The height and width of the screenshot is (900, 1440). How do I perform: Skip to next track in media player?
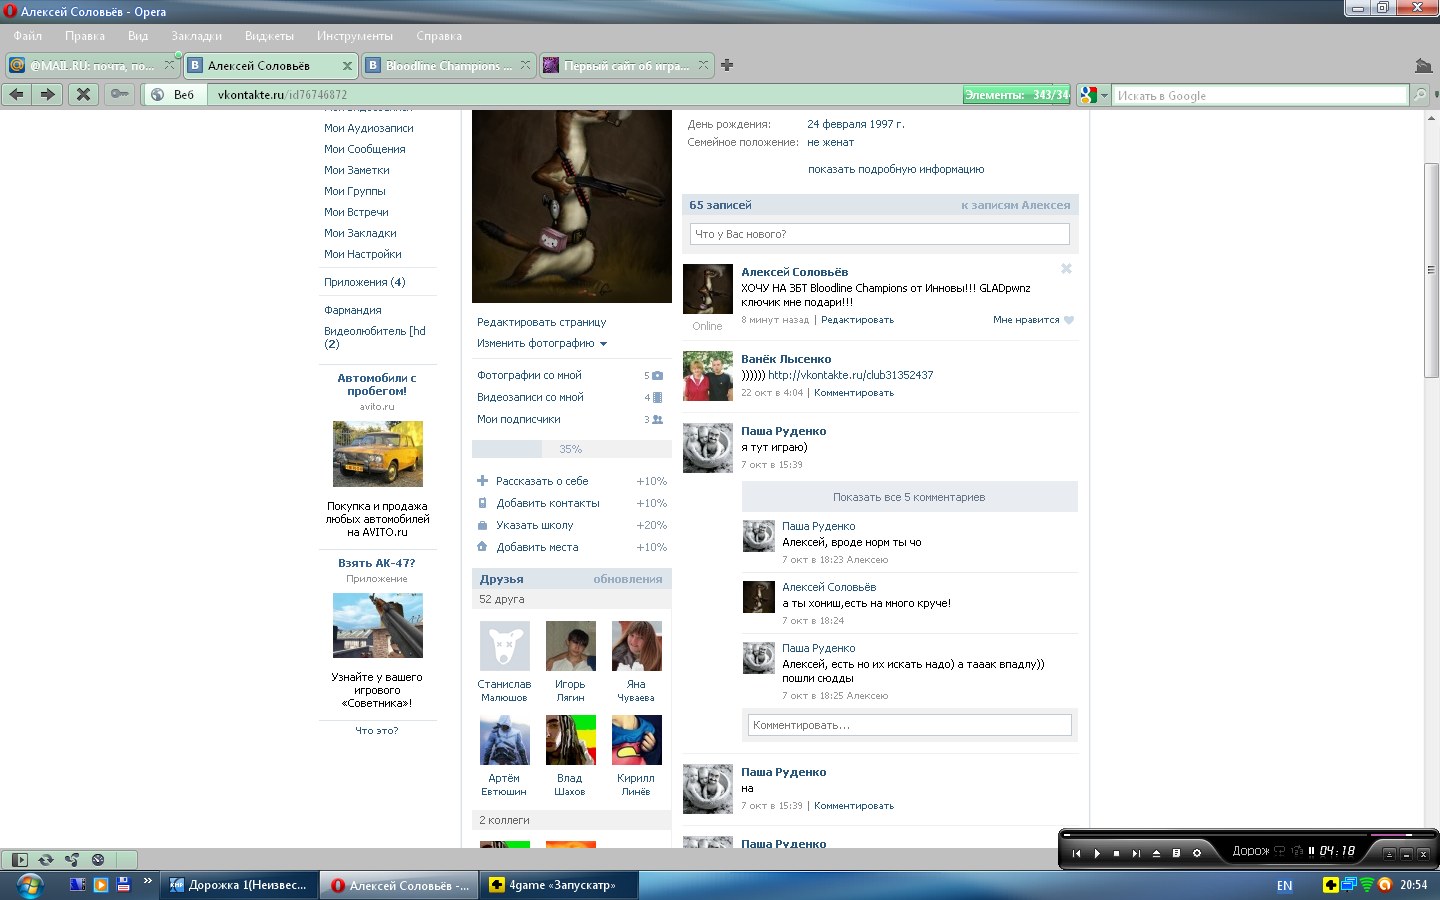tap(1136, 853)
